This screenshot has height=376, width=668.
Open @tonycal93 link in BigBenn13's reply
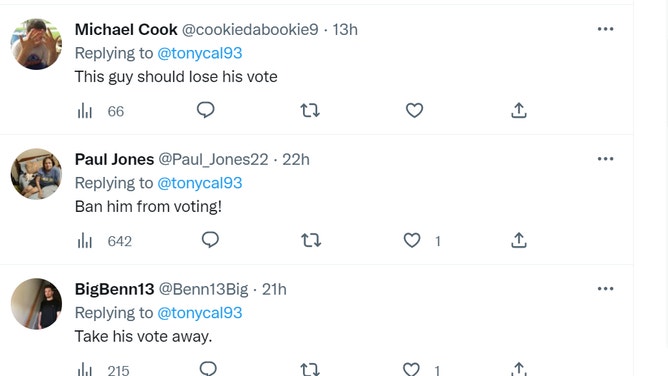click(x=200, y=313)
